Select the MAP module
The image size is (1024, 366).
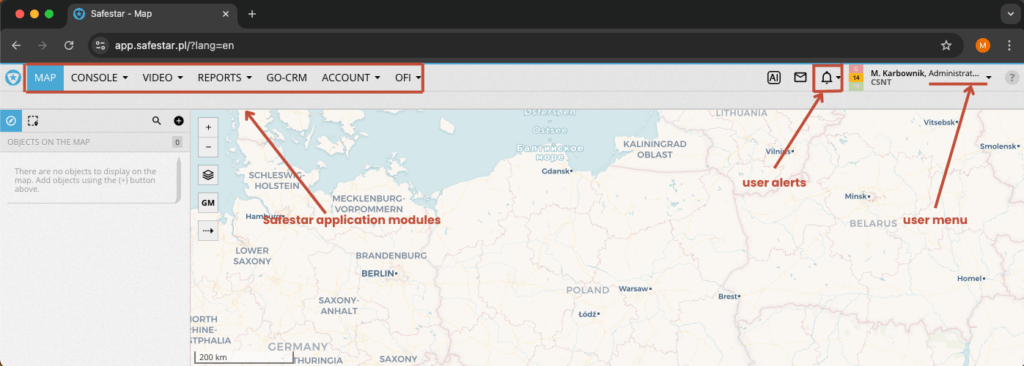click(46, 78)
